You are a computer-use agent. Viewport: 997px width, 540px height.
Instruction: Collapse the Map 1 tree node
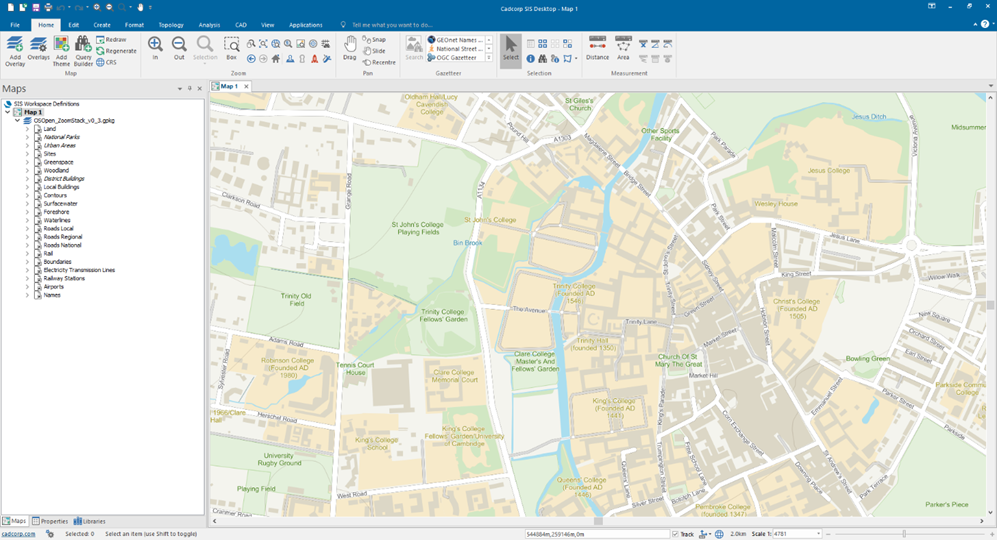click(x=8, y=112)
